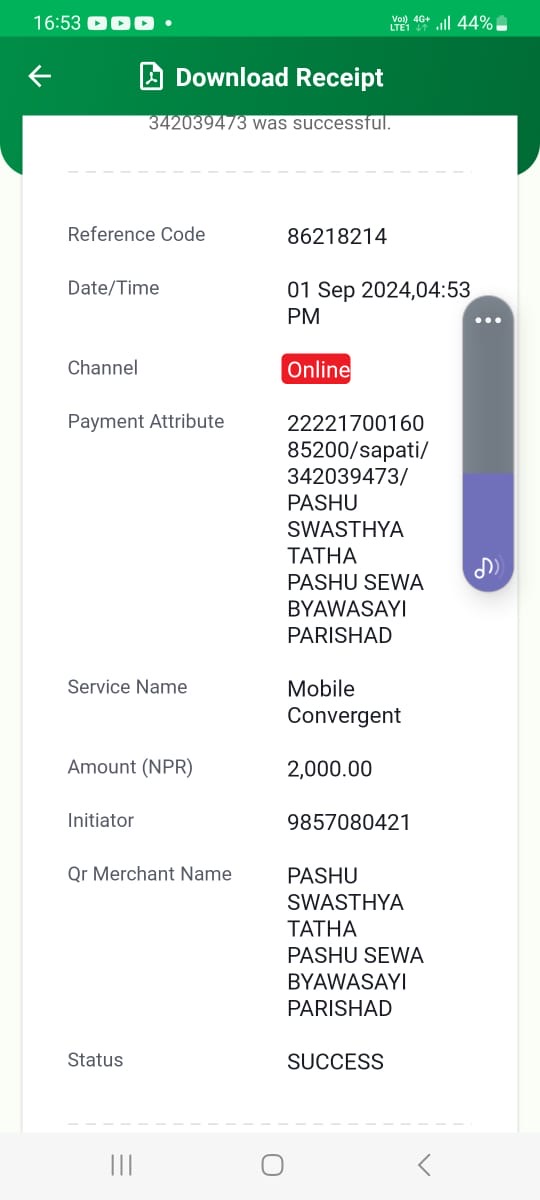540x1200 pixels.
Task: Tap the initiator number 9857080421
Action: 349,823
